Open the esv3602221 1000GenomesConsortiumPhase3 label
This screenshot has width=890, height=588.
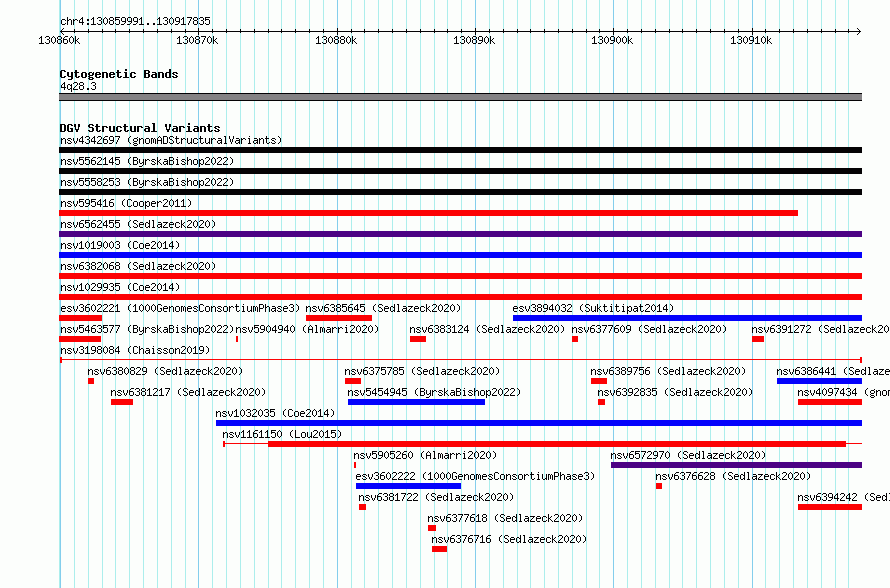[x=180, y=308]
